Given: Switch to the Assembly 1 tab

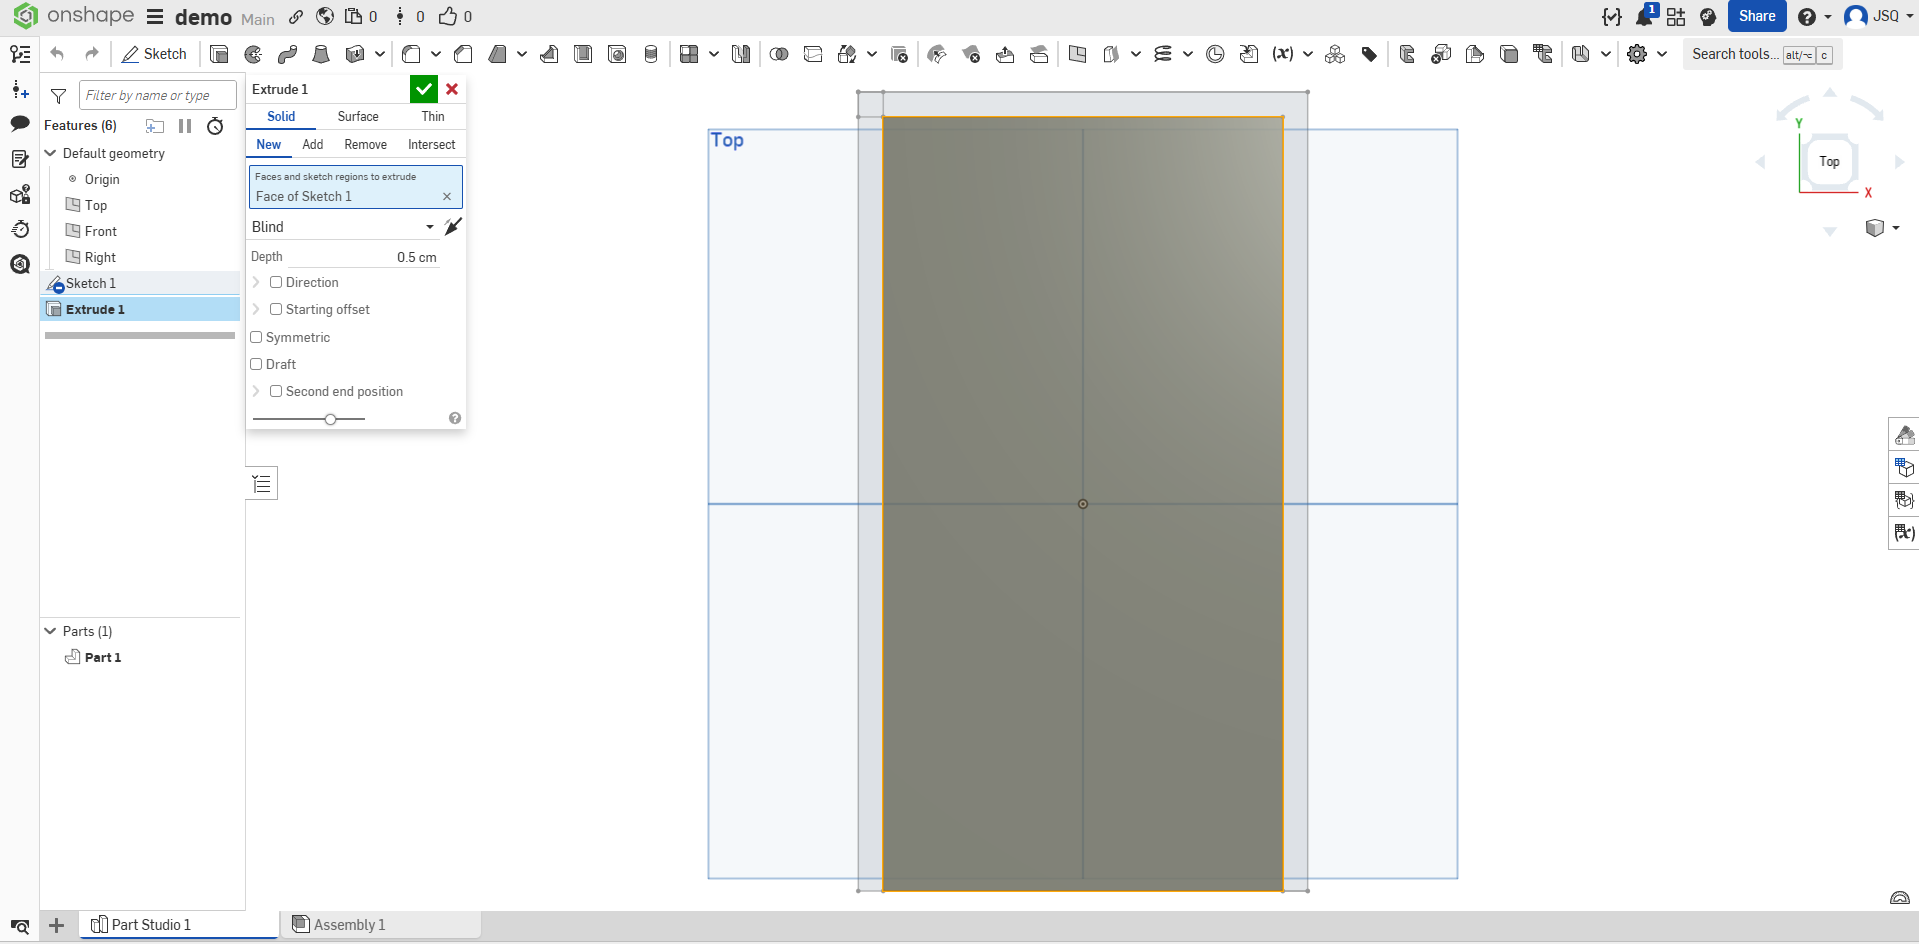Looking at the screenshot, I should (381, 925).
